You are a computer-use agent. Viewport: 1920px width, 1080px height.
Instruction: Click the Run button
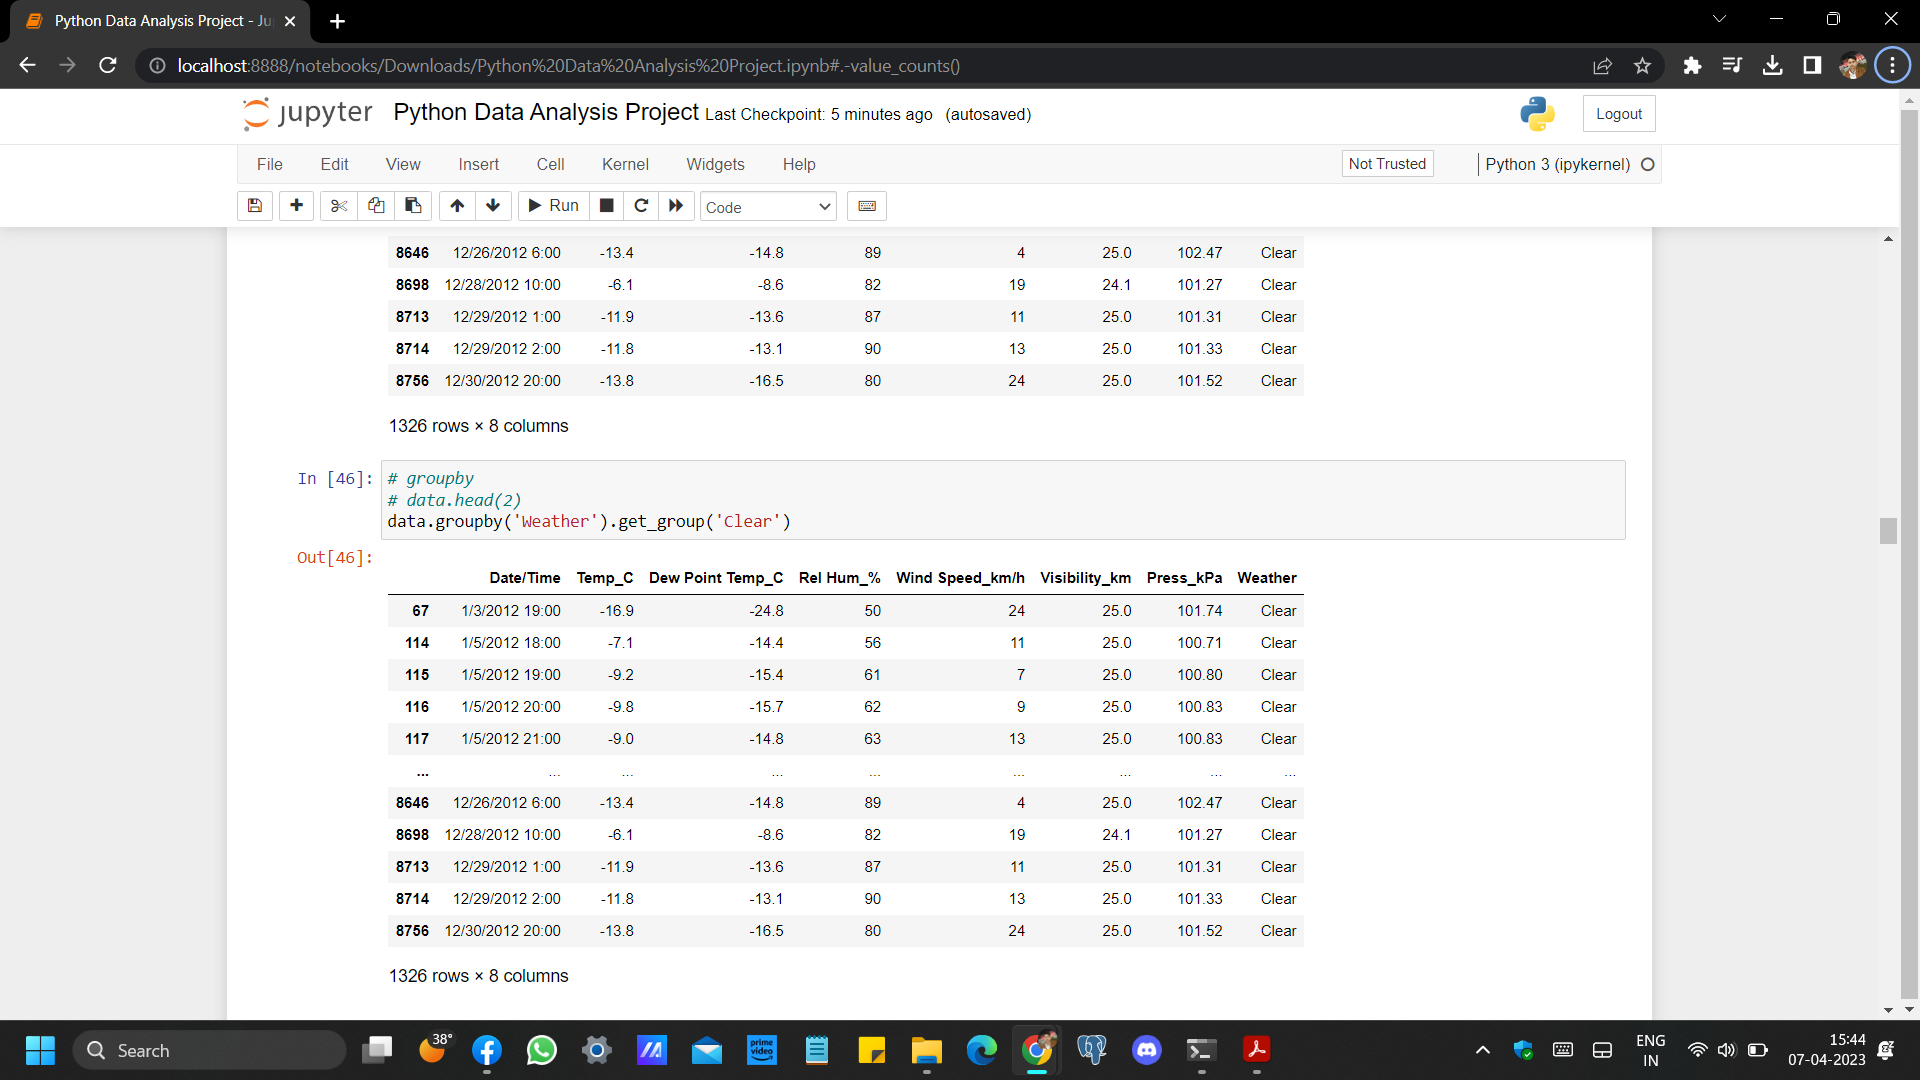[554, 206]
